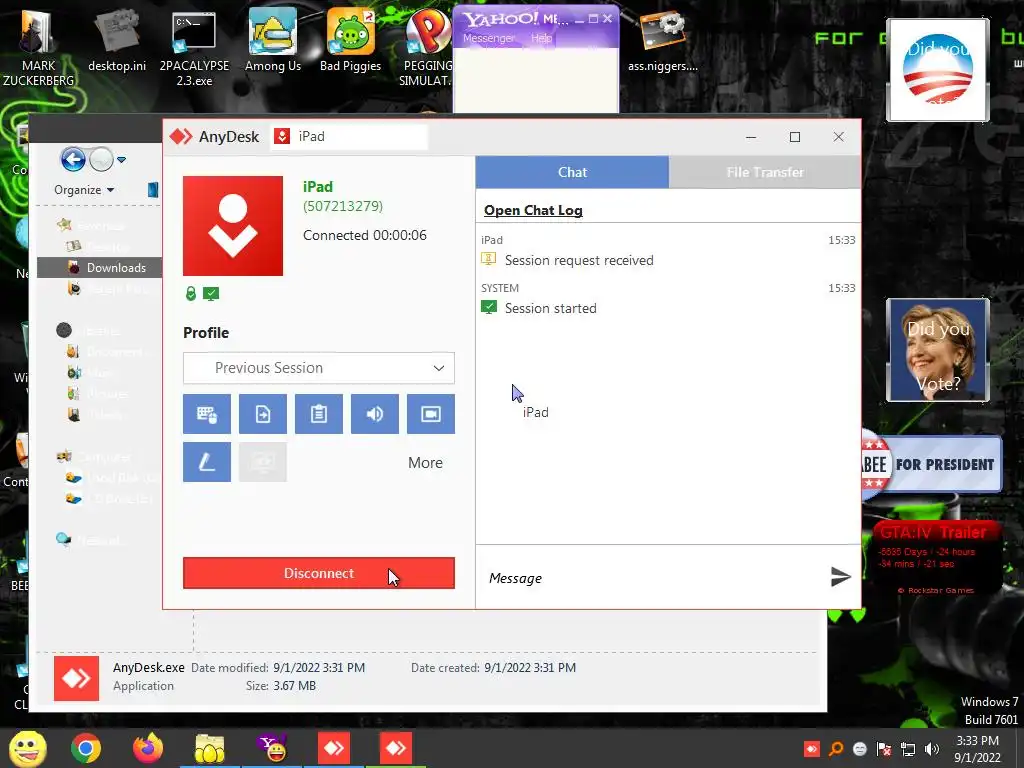This screenshot has width=1024, height=768.
Task: Click the Hillary Did you Vote gadget
Action: pyautogui.click(x=938, y=350)
